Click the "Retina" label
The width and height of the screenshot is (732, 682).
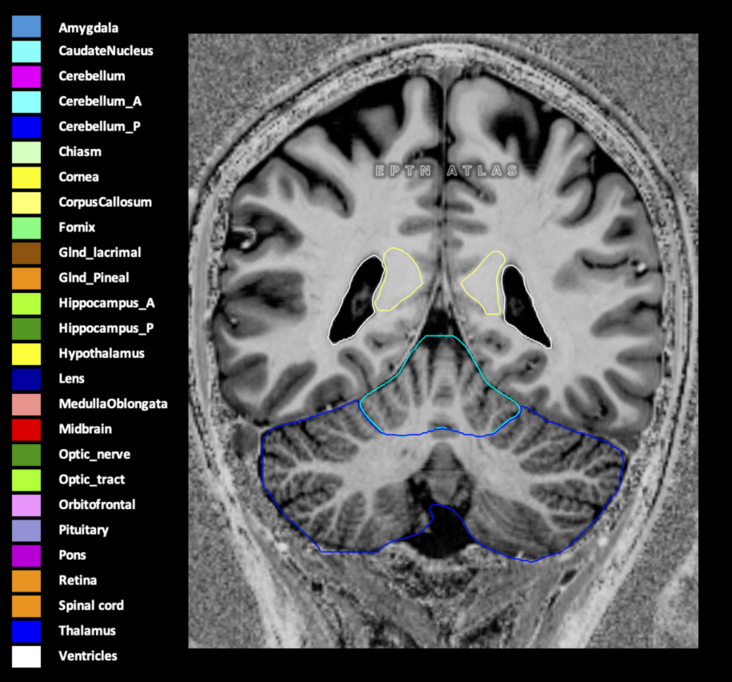click(x=77, y=580)
